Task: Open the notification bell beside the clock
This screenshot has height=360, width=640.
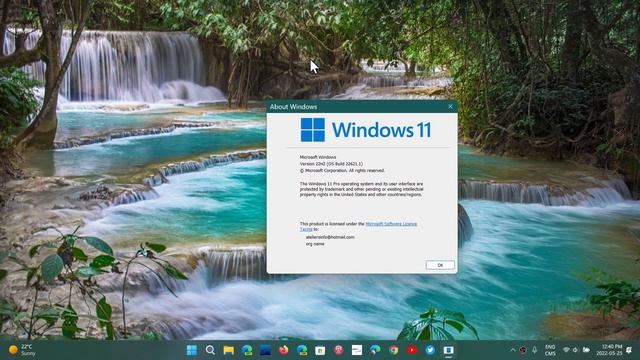Action: pyautogui.click(x=629, y=350)
